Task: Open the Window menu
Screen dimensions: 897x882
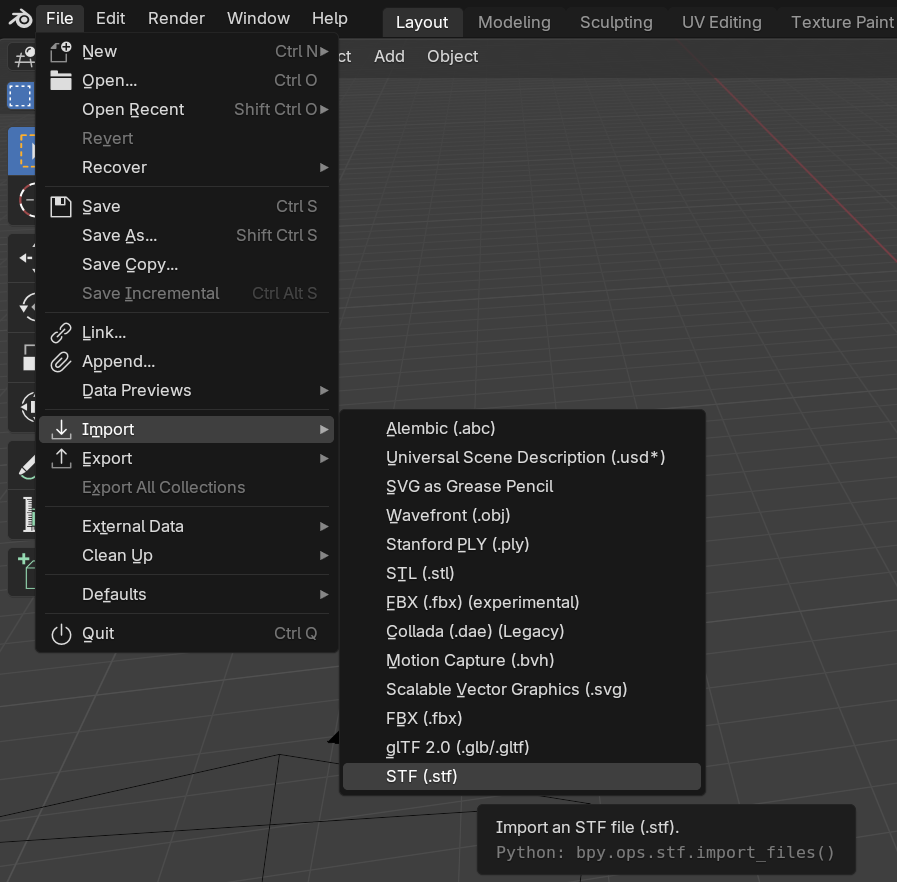Action: click(258, 18)
